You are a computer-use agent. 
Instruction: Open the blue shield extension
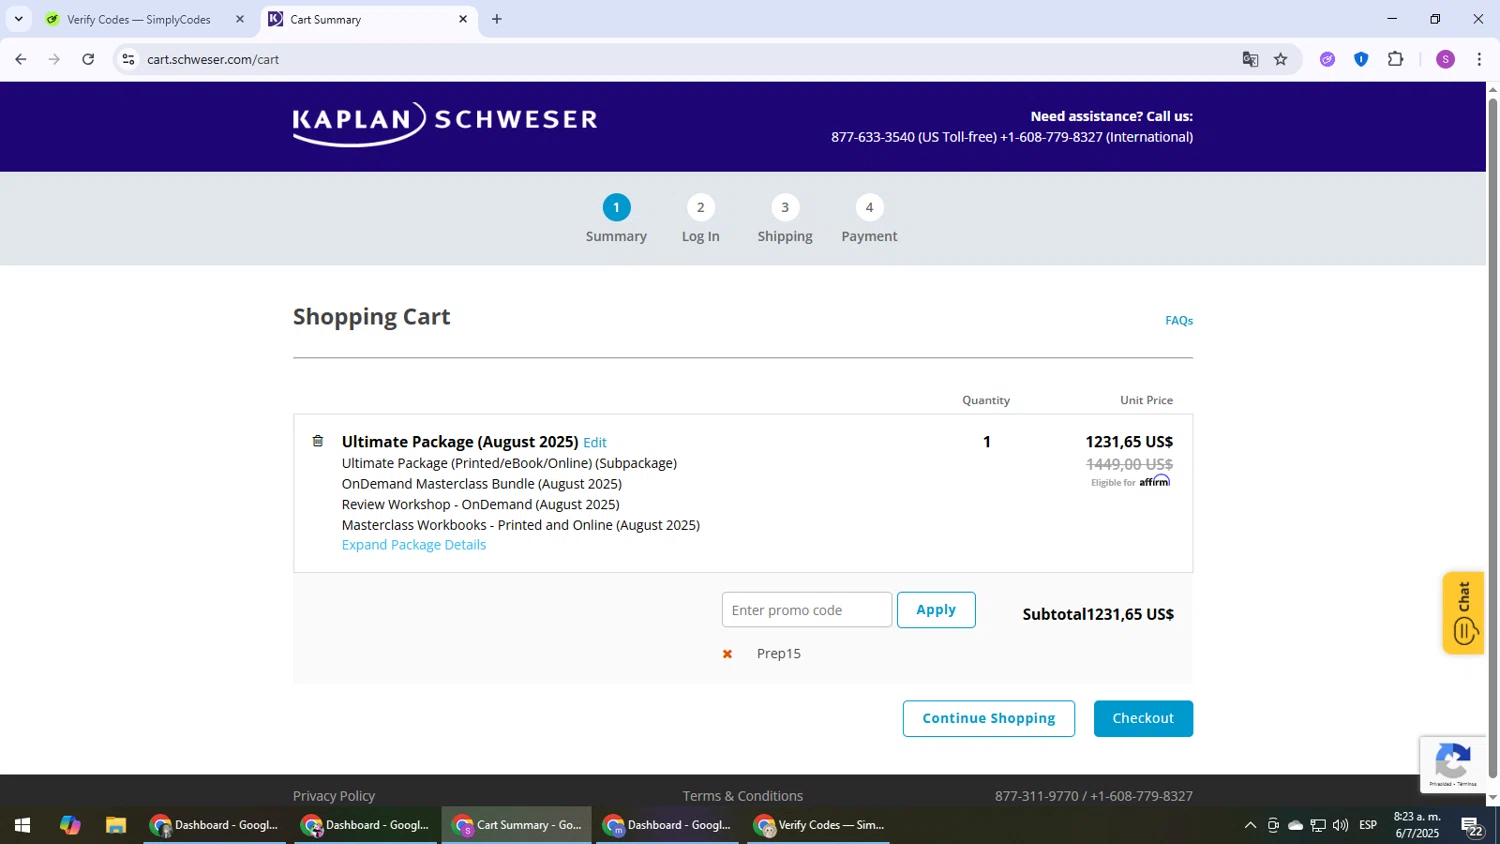[1361, 59]
